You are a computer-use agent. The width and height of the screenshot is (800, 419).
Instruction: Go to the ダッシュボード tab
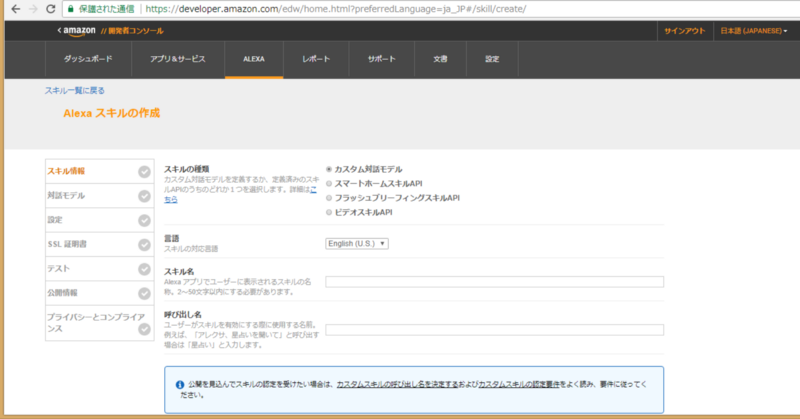[x=88, y=59]
